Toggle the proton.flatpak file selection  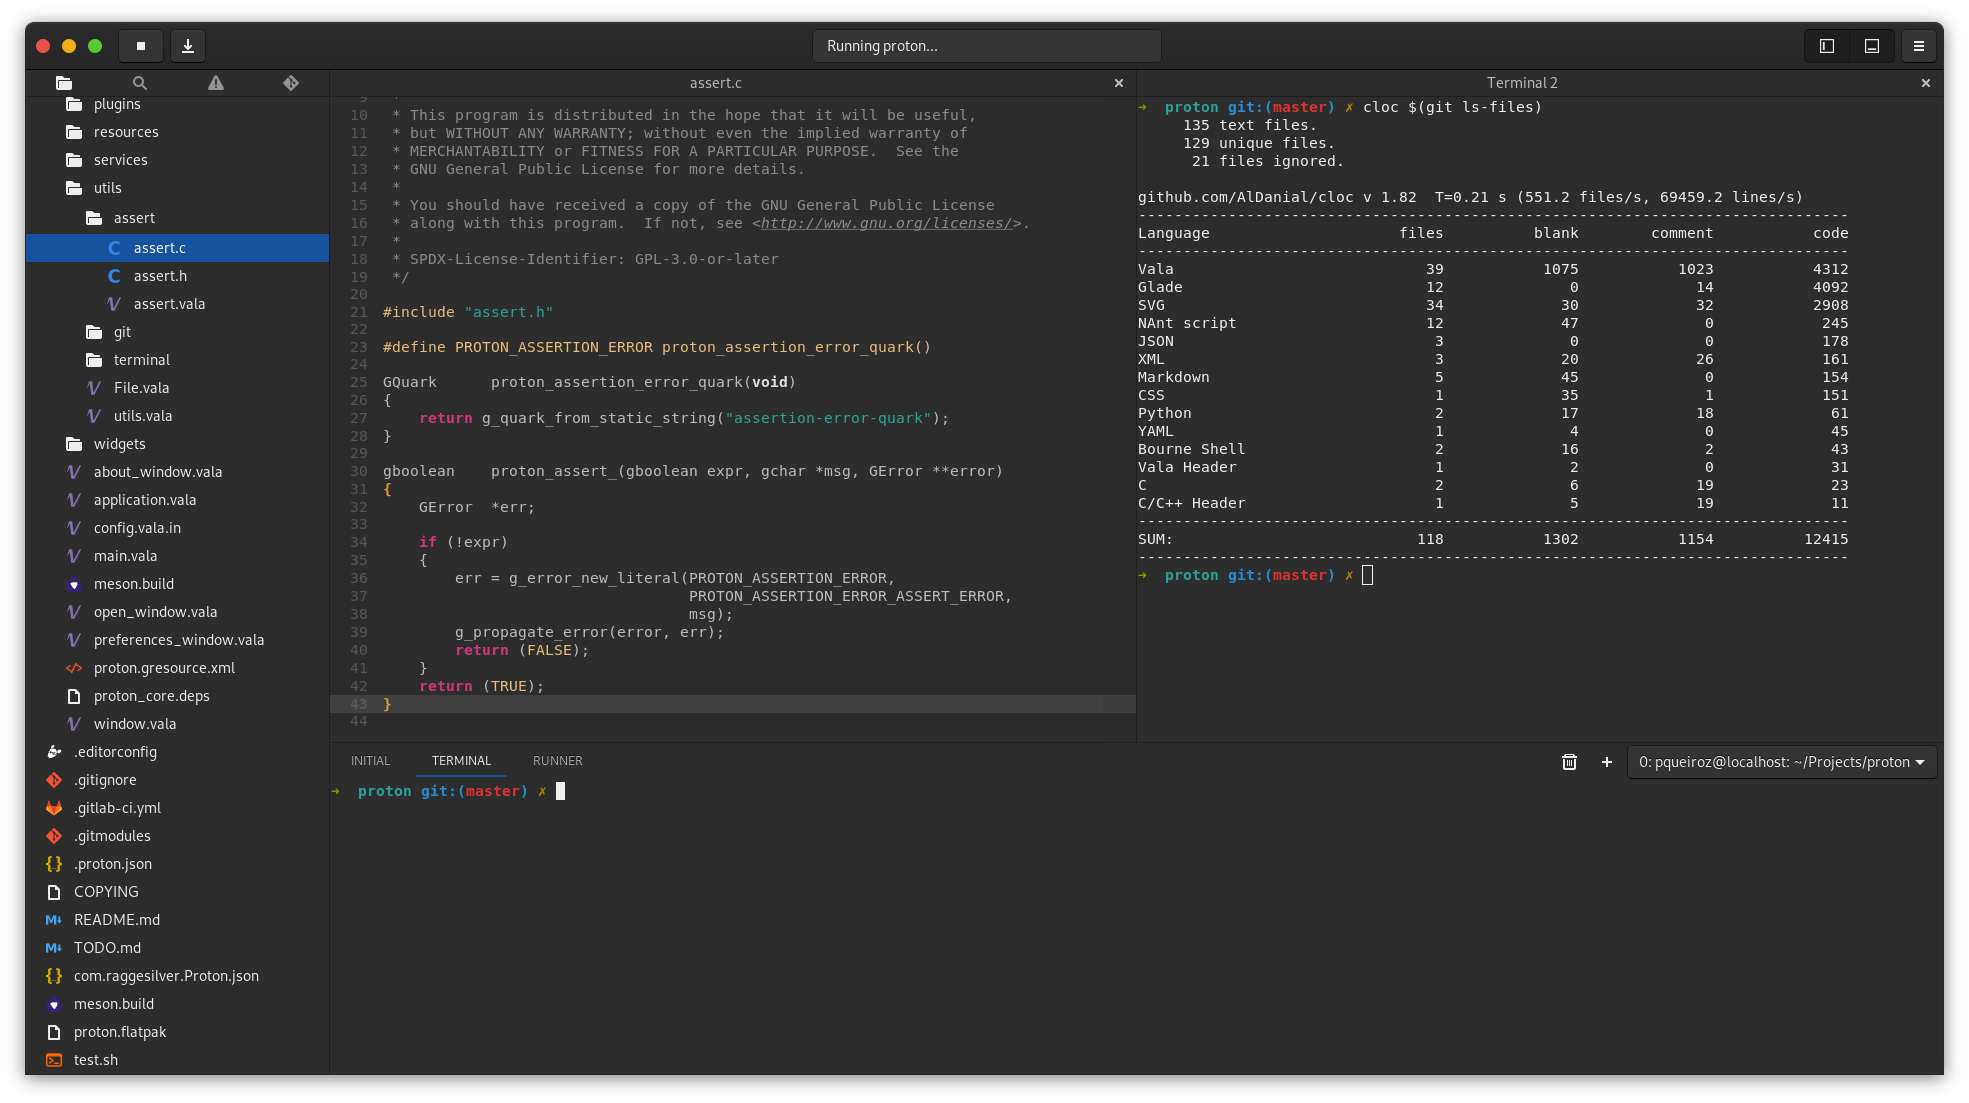(x=124, y=1030)
